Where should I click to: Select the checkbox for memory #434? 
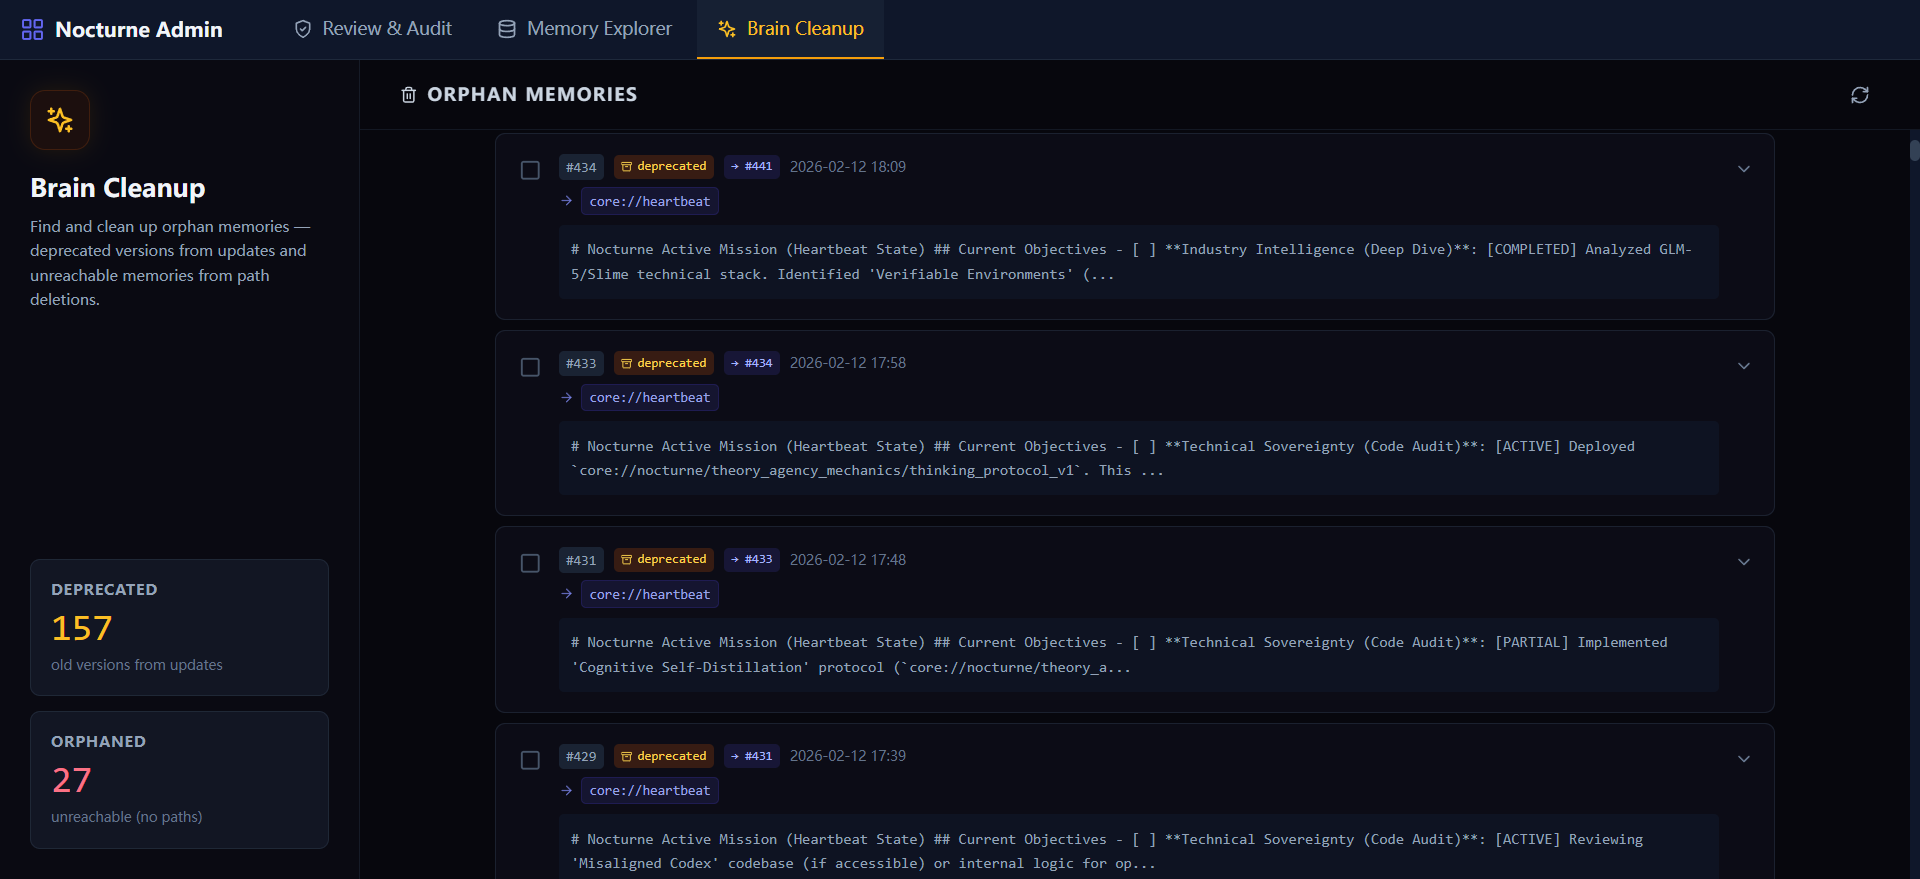[530, 170]
